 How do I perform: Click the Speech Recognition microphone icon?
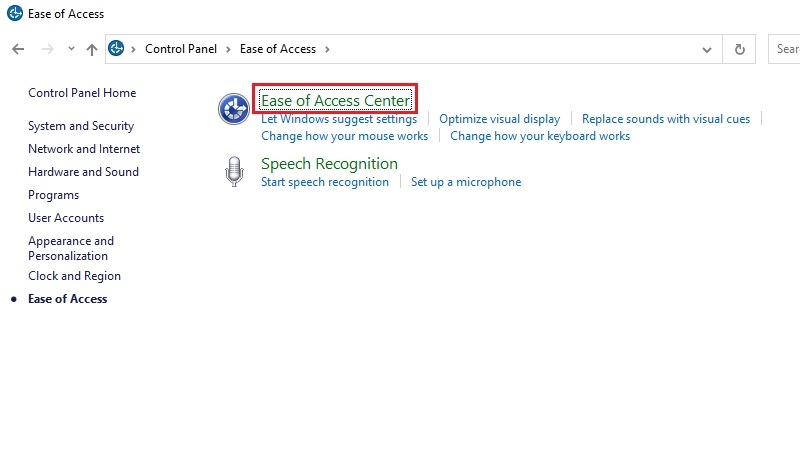click(x=234, y=172)
